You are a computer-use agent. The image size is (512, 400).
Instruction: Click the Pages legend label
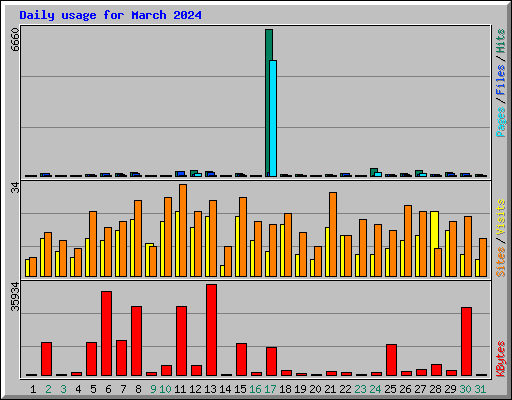point(501,122)
